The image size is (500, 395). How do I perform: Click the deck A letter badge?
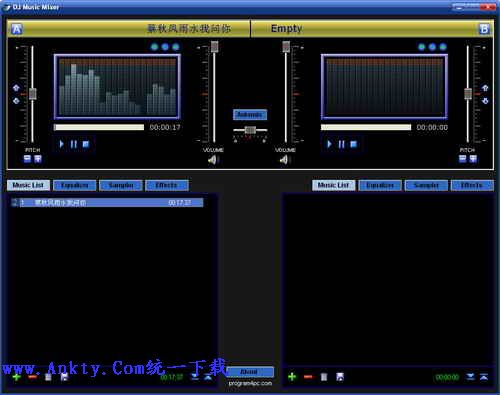click(17, 29)
